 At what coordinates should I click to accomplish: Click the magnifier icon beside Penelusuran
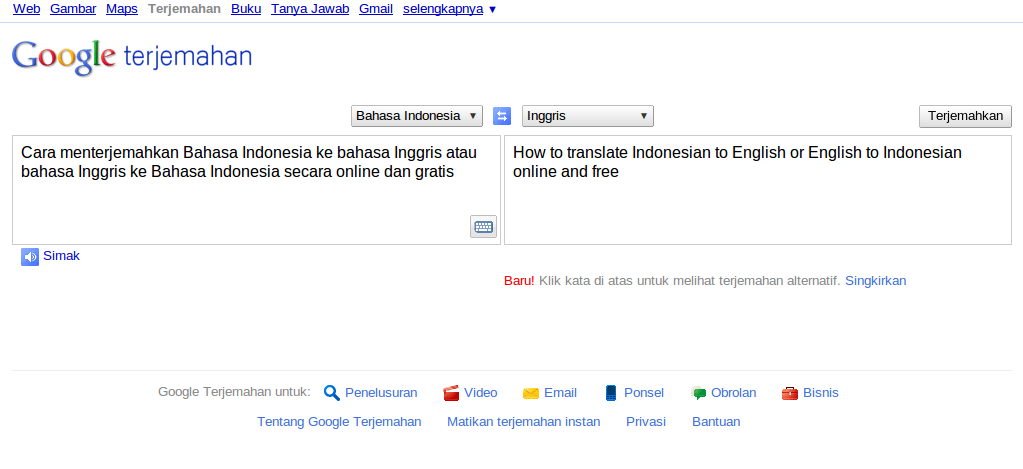click(332, 393)
